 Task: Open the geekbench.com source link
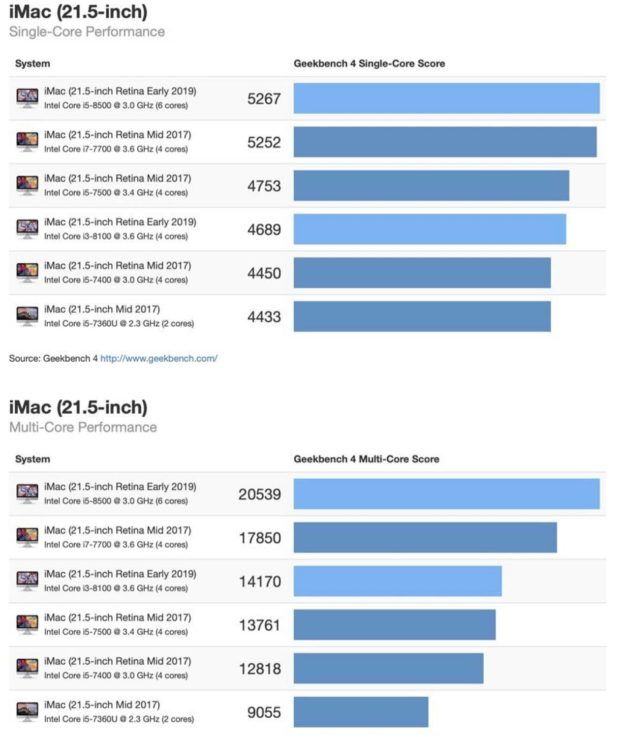(159, 358)
